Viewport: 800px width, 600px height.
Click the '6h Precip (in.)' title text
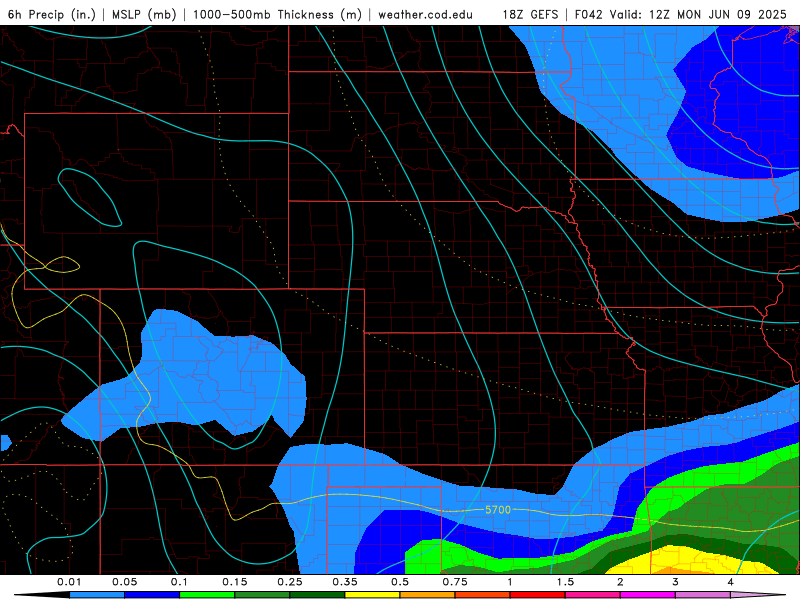(x=52, y=14)
